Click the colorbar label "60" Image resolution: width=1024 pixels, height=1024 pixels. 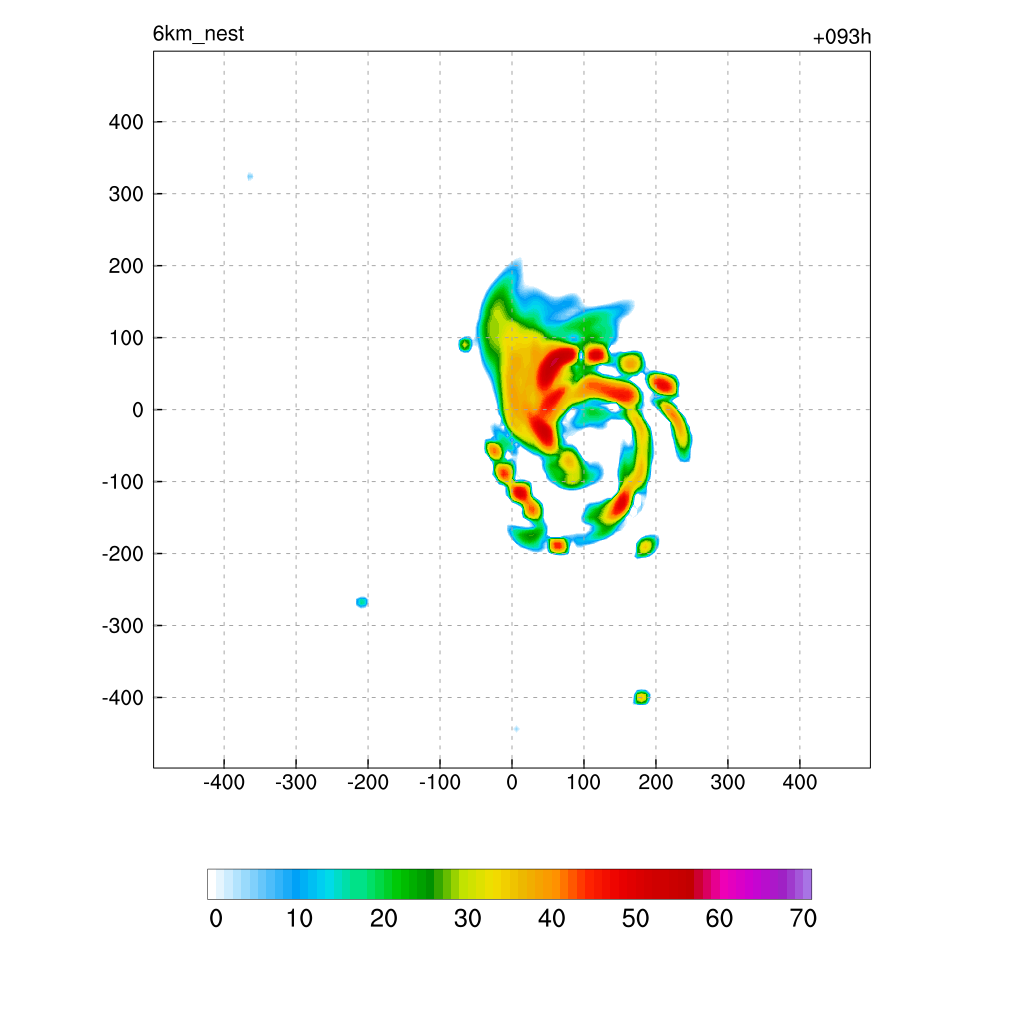tap(719, 919)
